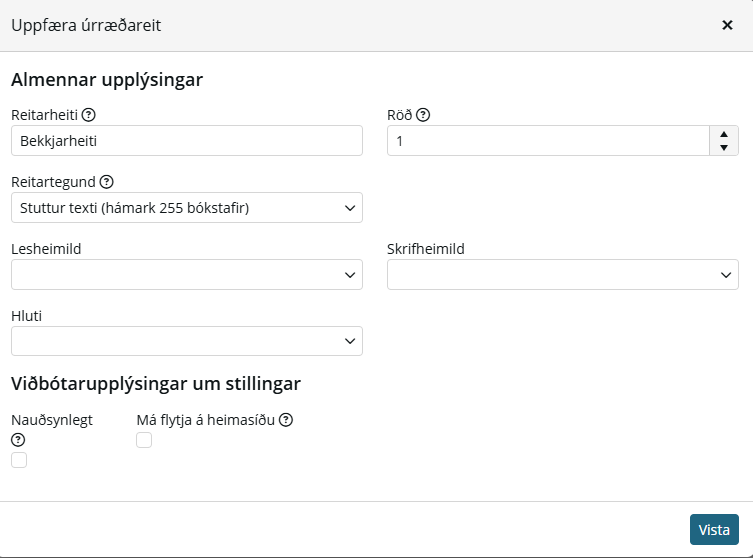Expand the Lesheimild dropdown
This screenshot has height=558, width=753.
[x=187, y=275]
